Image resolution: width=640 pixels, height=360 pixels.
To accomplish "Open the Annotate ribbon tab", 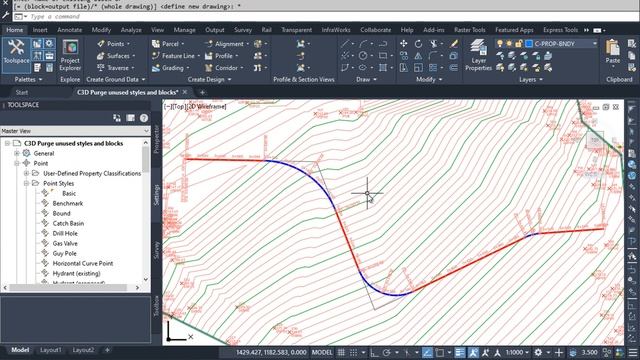I will 69,30.
